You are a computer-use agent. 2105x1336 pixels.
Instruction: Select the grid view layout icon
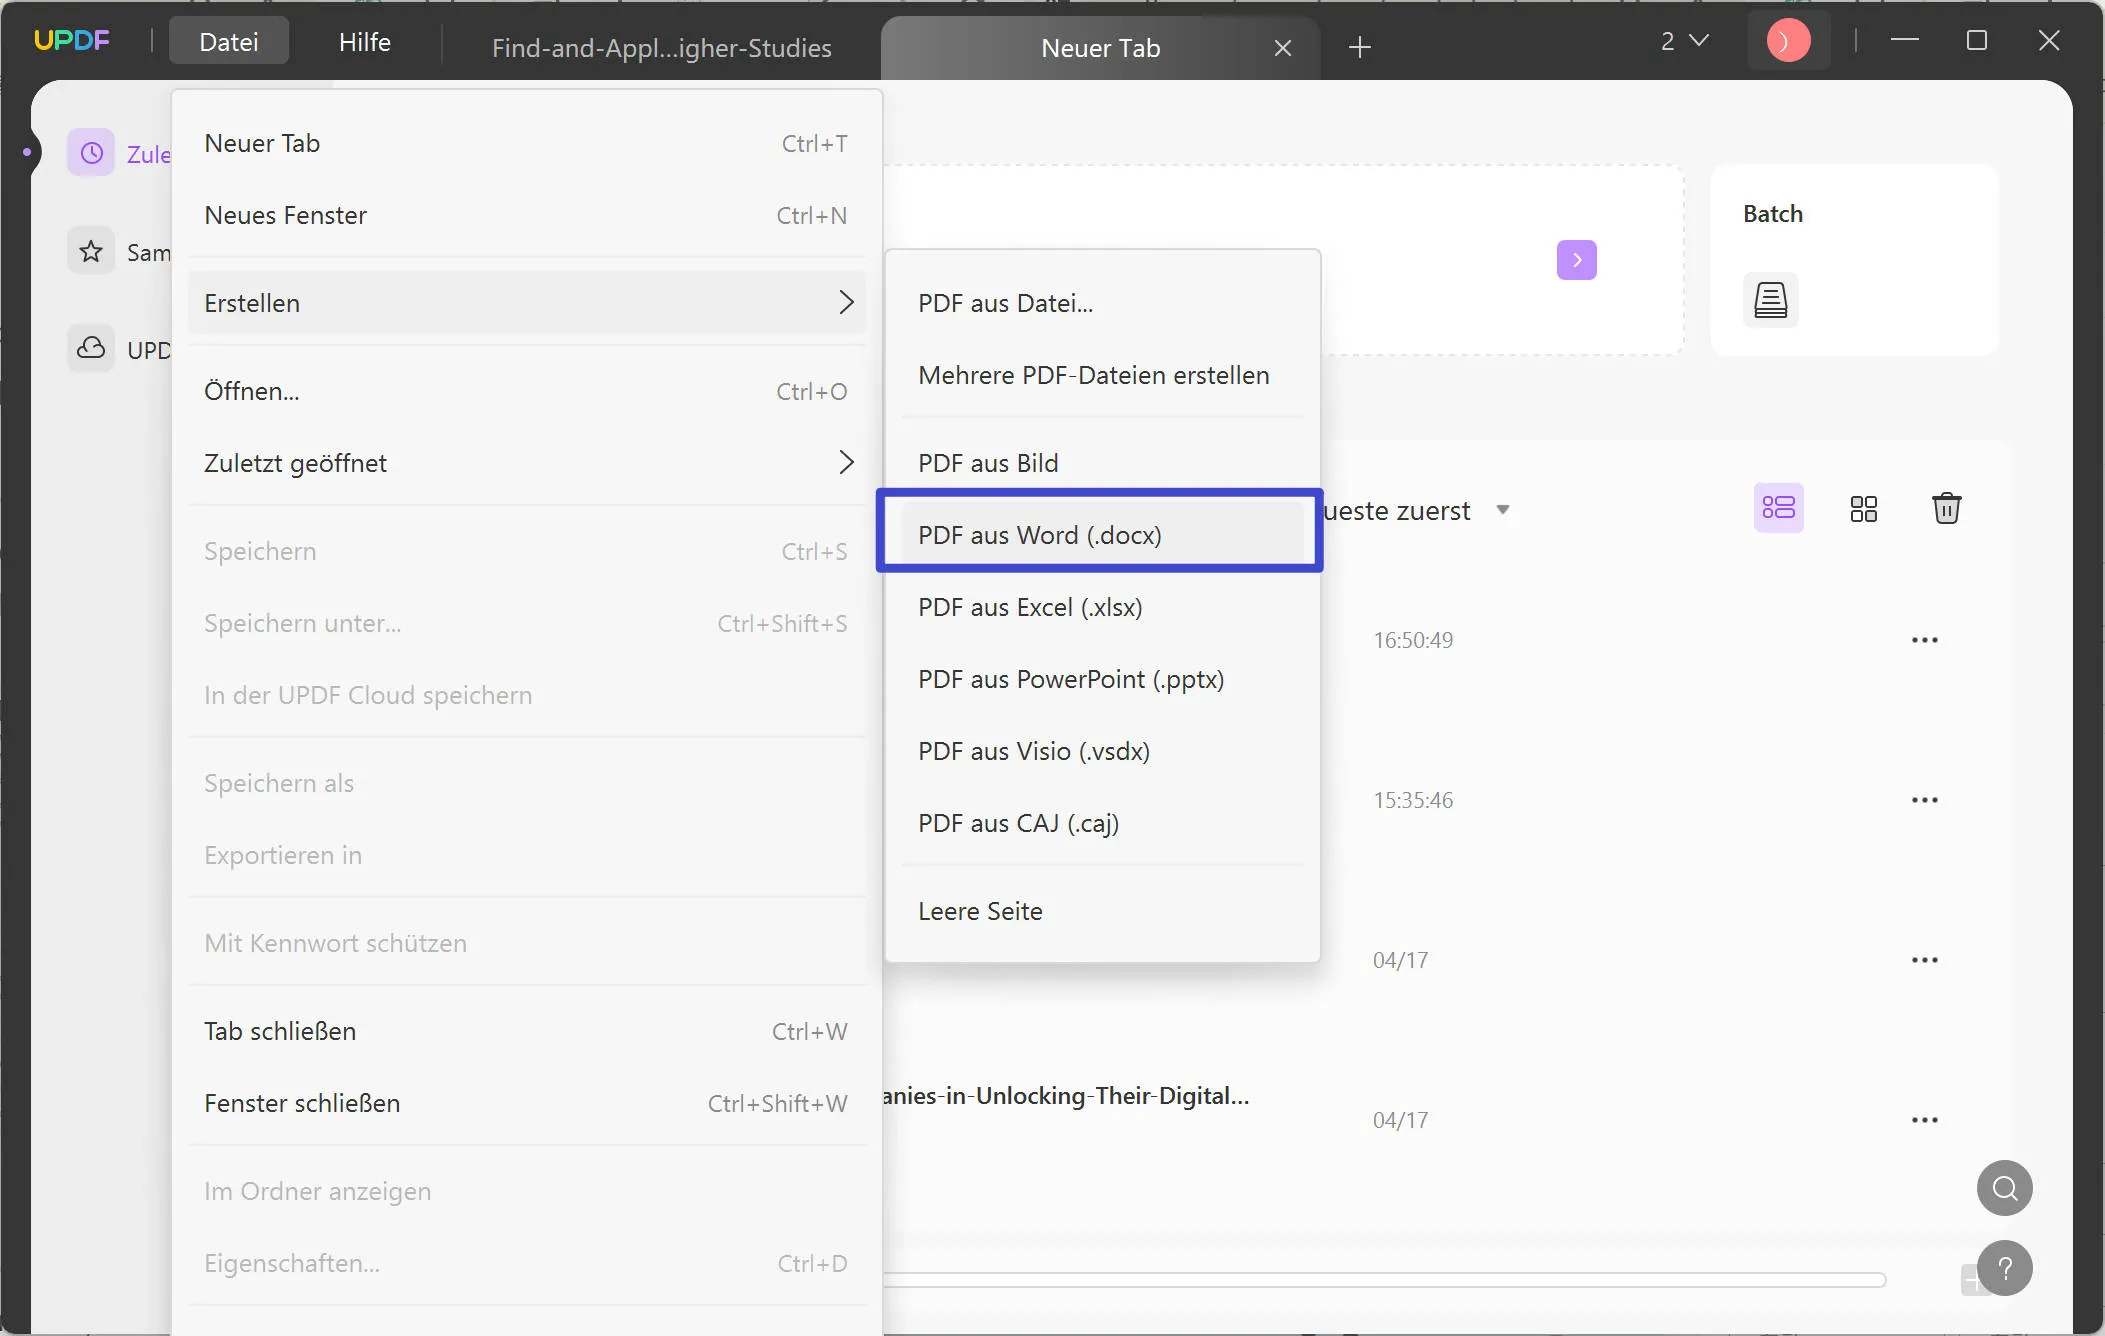[x=1863, y=508]
